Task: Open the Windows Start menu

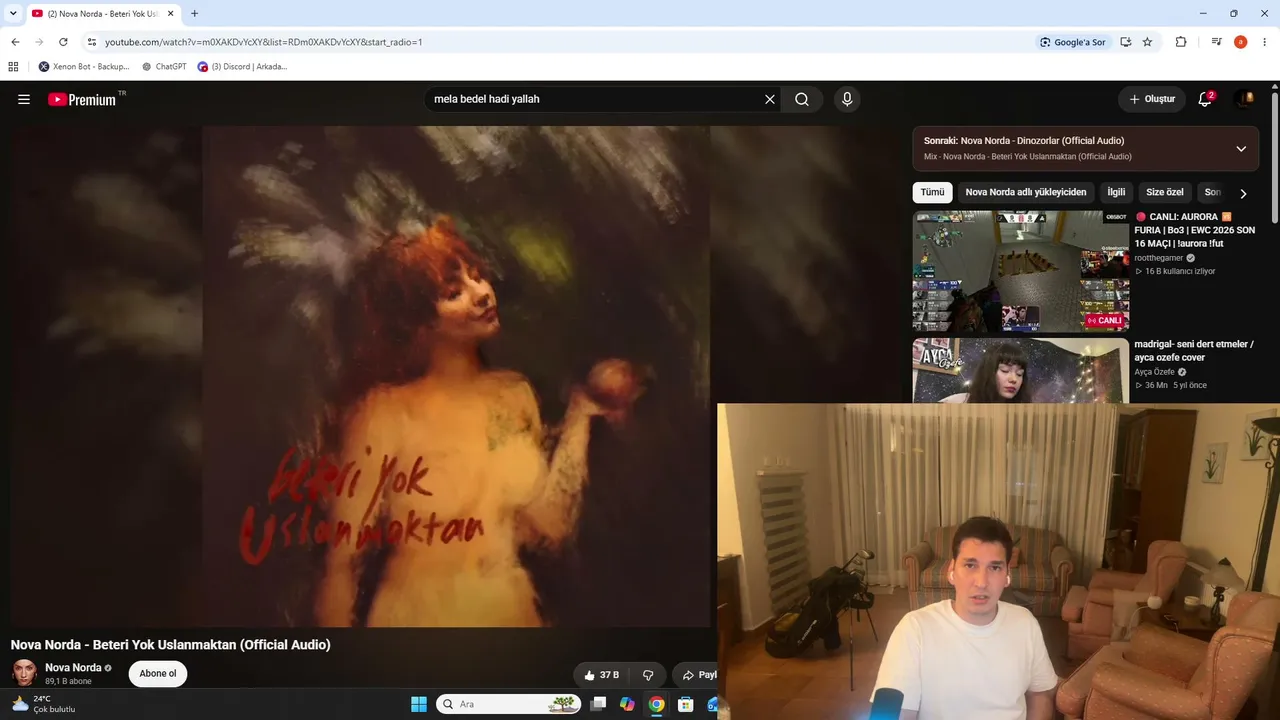Action: [419, 704]
